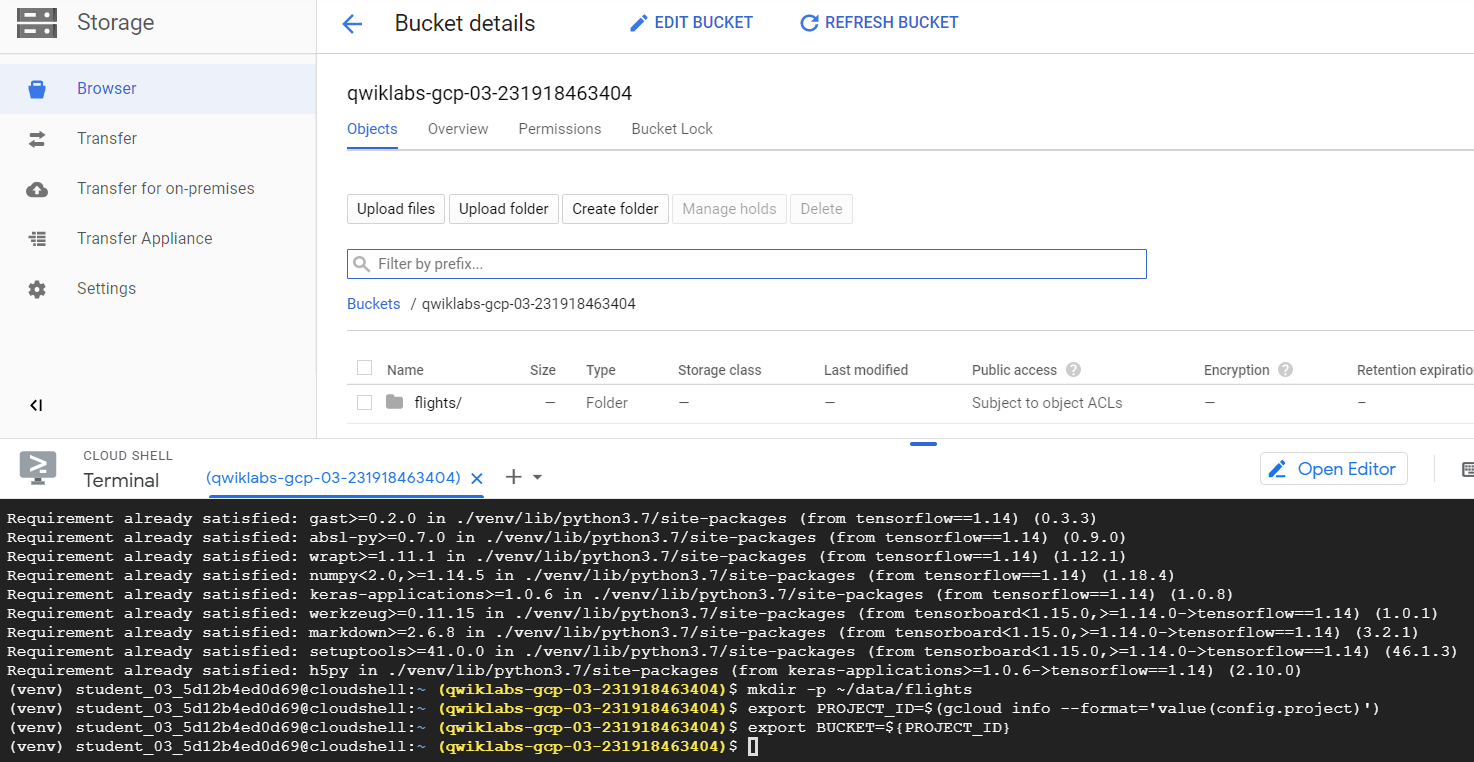The width and height of the screenshot is (1474, 762).
Task: Close the qwiklabs Cloud Shell terminal tab
Action: [x=477, y=478]
